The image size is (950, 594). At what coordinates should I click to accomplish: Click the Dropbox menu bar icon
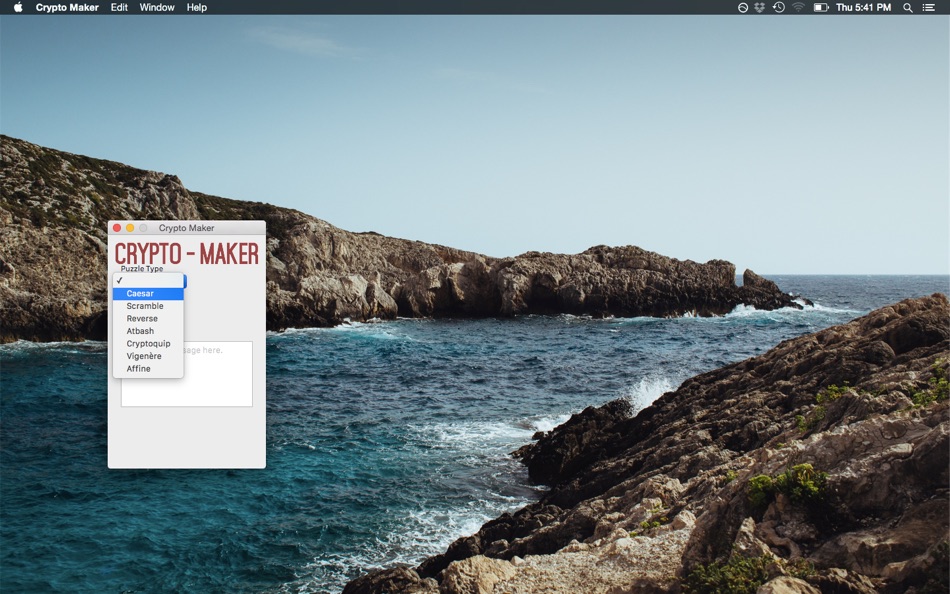(759, 7)
